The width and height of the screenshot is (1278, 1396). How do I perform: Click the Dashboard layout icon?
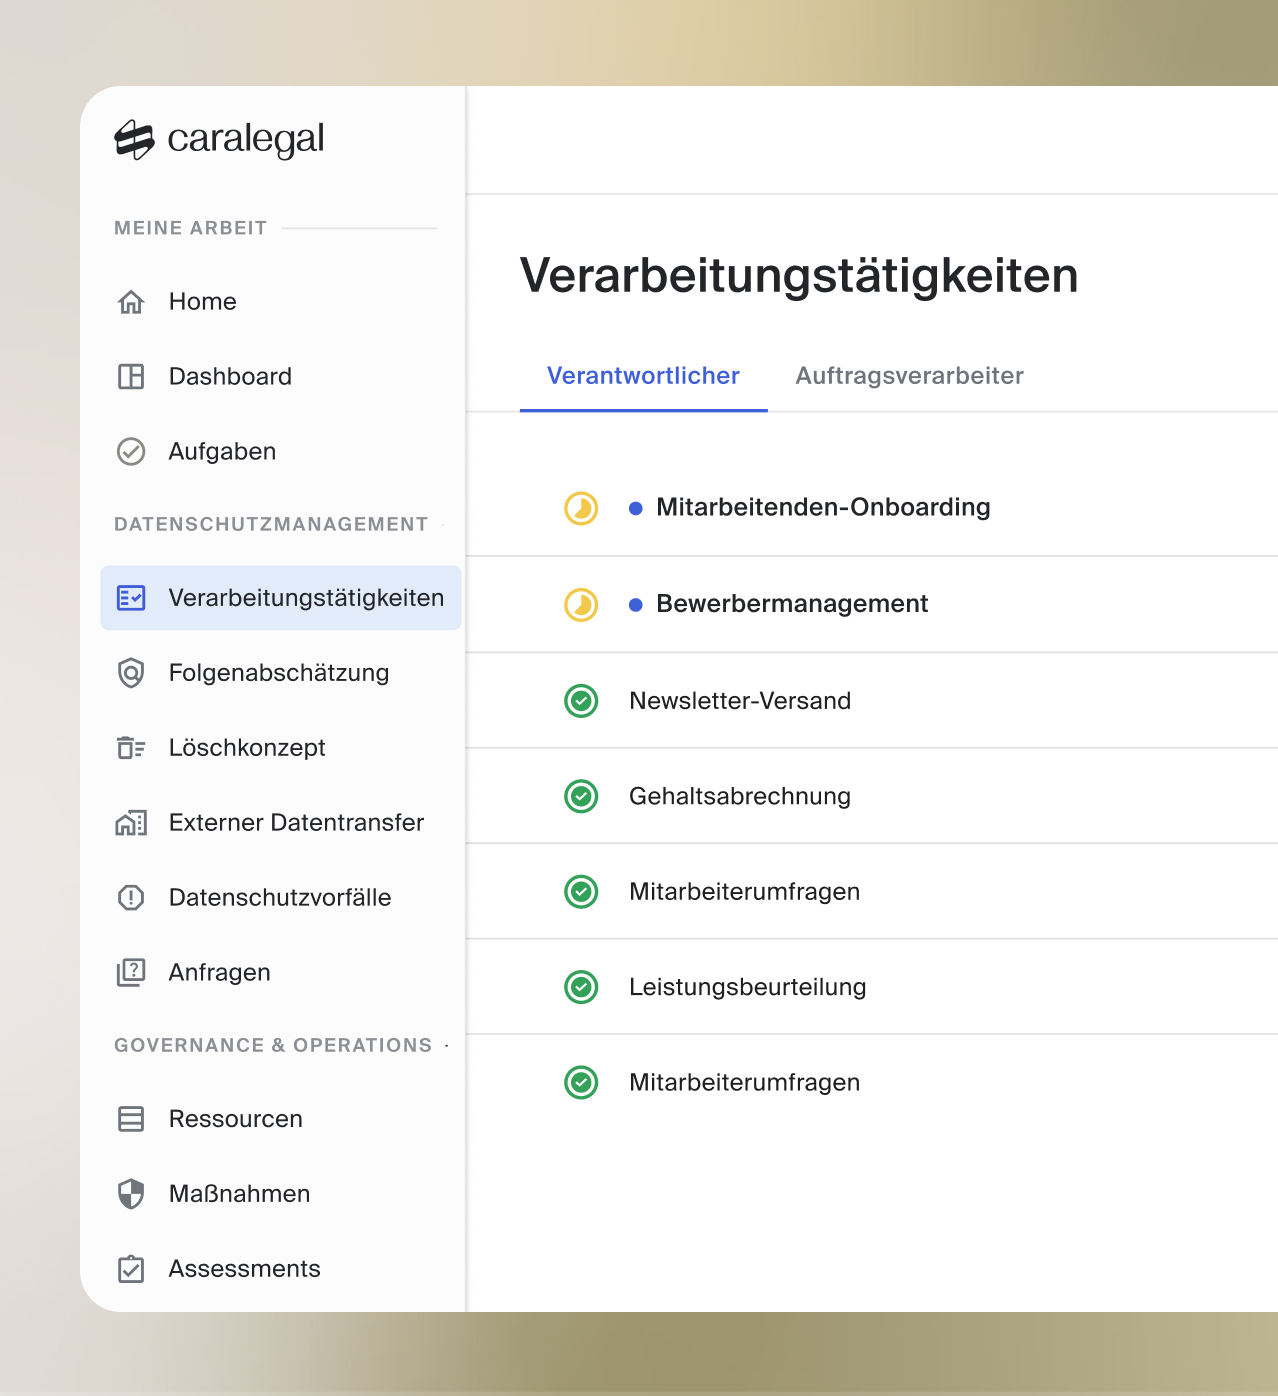[131, 376]
